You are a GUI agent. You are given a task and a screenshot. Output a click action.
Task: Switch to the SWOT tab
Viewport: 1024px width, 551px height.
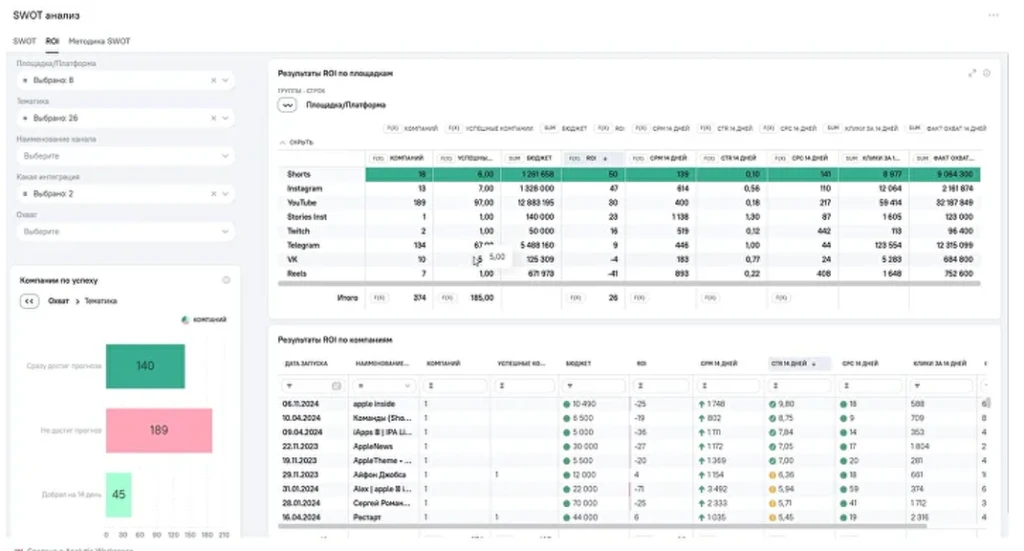point(24,42)
